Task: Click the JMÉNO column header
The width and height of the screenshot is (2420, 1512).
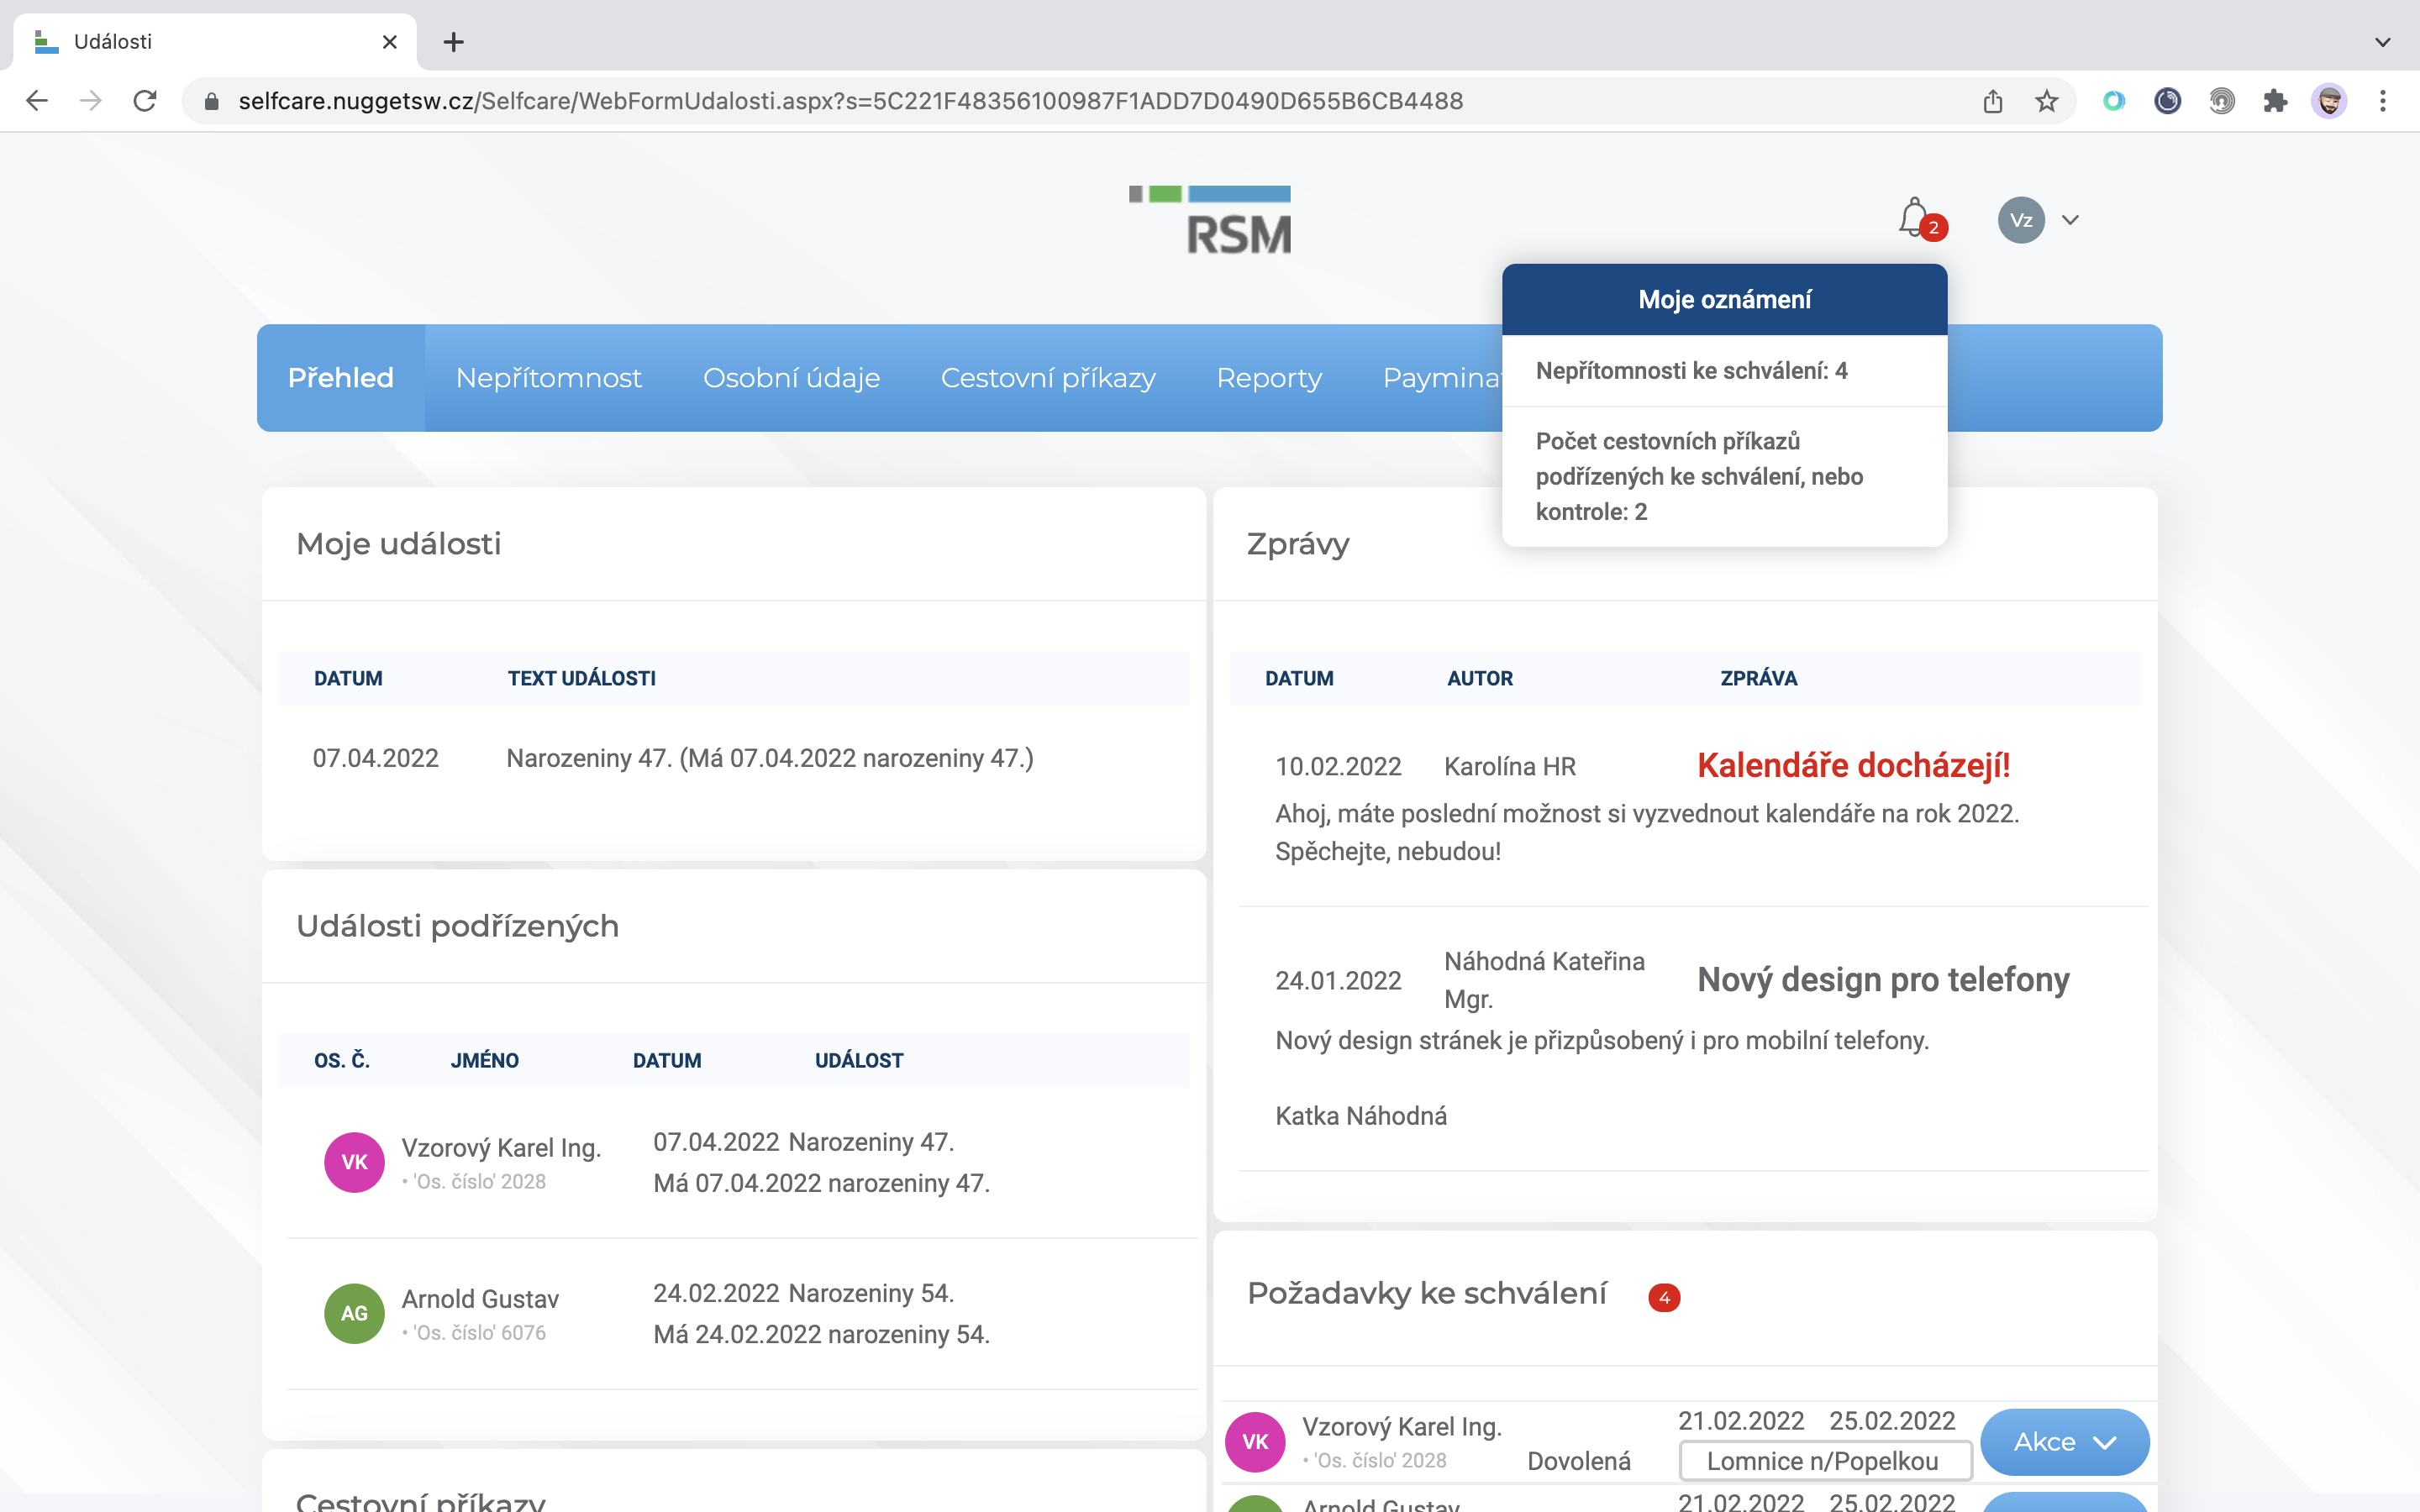Action: [485, 1060]
